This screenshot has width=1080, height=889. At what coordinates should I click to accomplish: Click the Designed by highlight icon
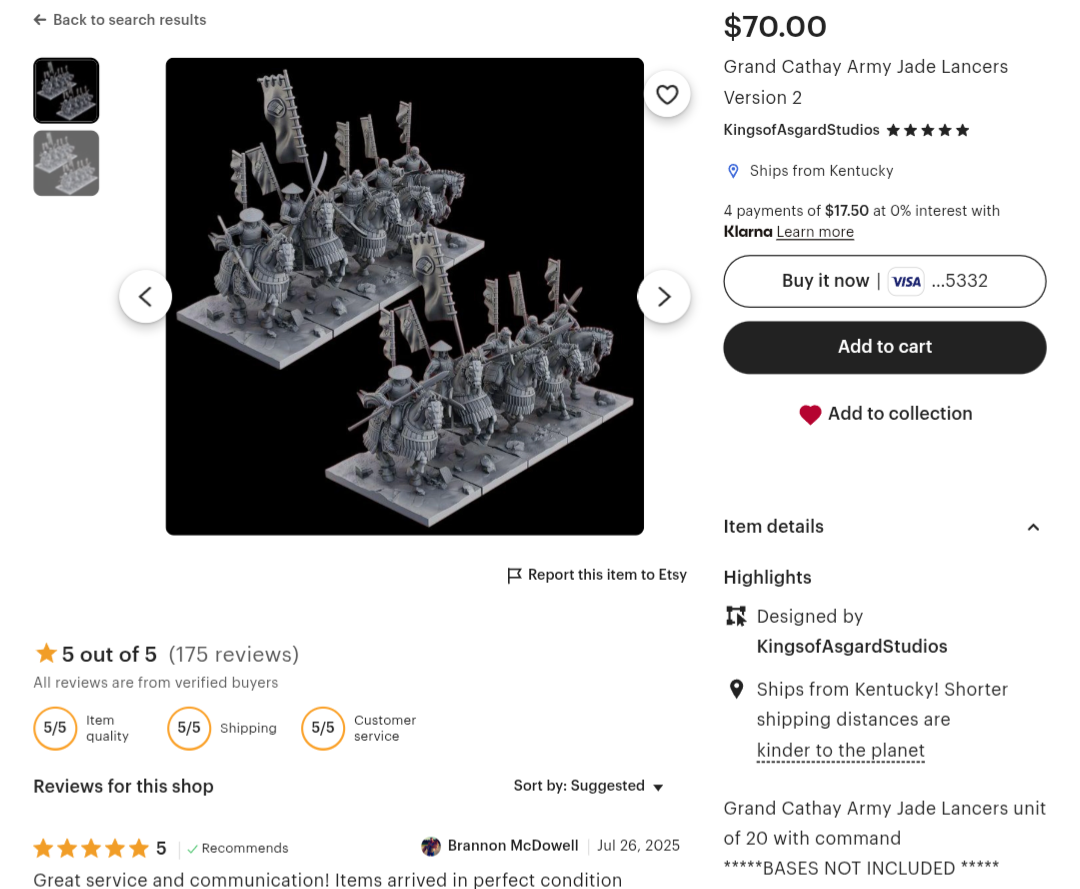[x=736, y=616]
